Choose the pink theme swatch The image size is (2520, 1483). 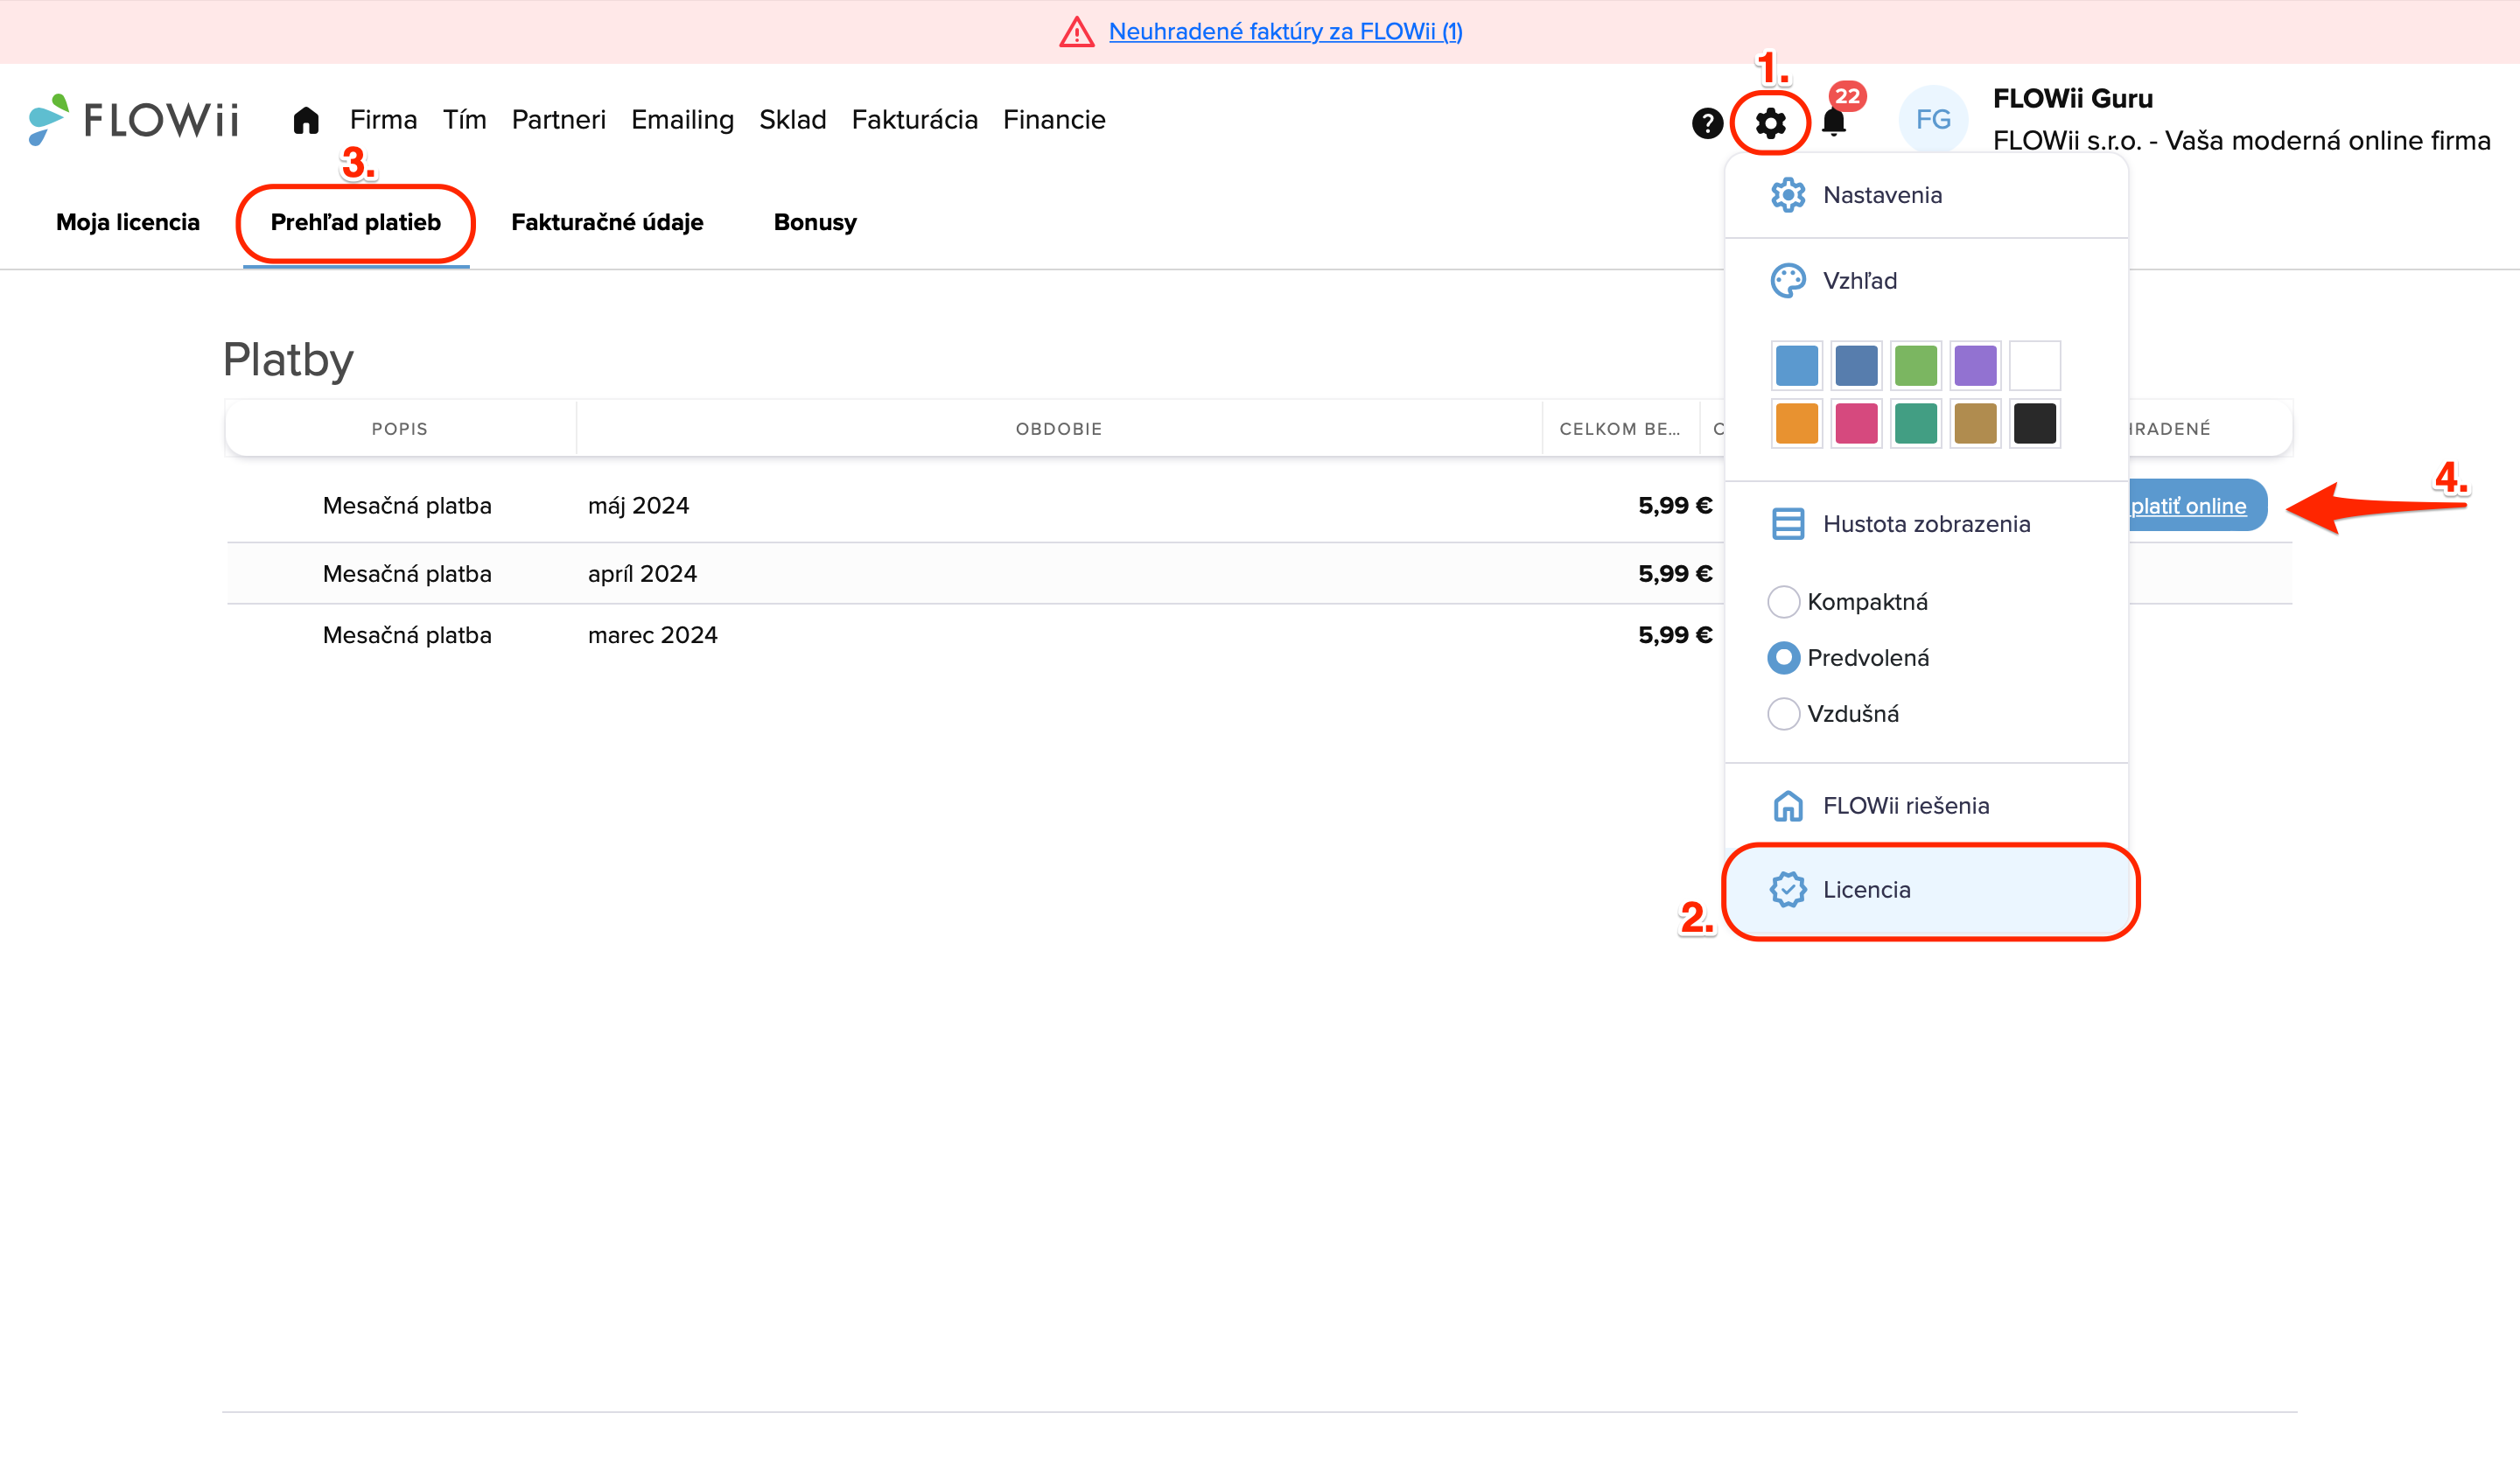click(x=1856, y=424)
